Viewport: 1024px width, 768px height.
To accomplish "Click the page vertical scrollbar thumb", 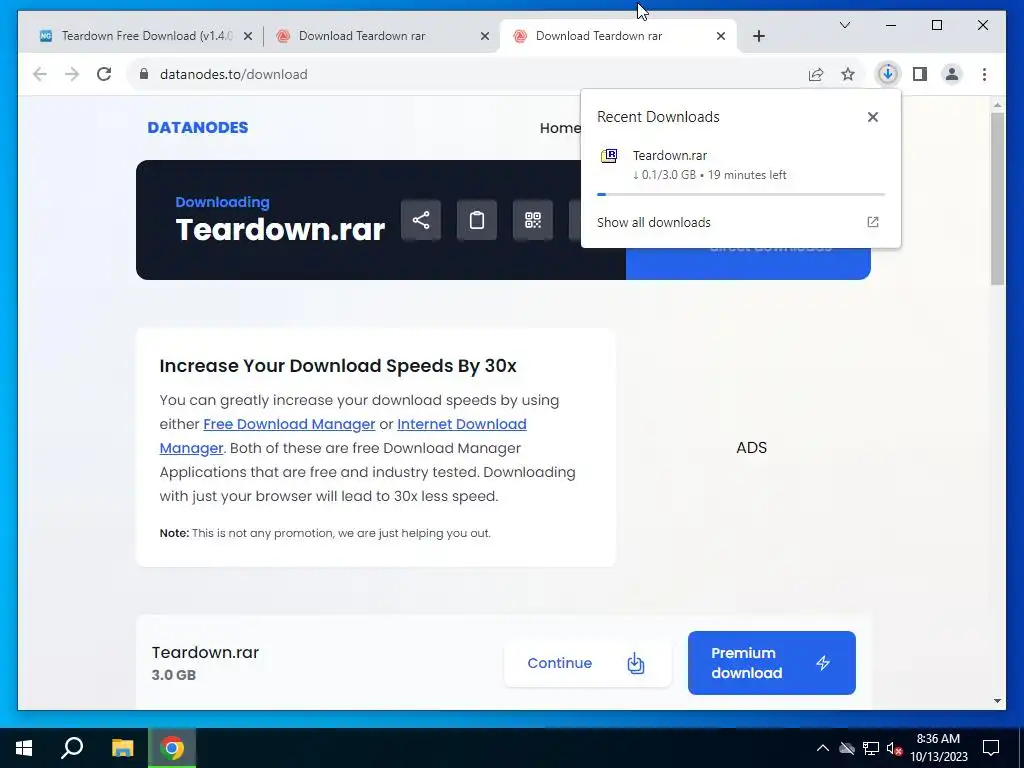I will [997, 198].
